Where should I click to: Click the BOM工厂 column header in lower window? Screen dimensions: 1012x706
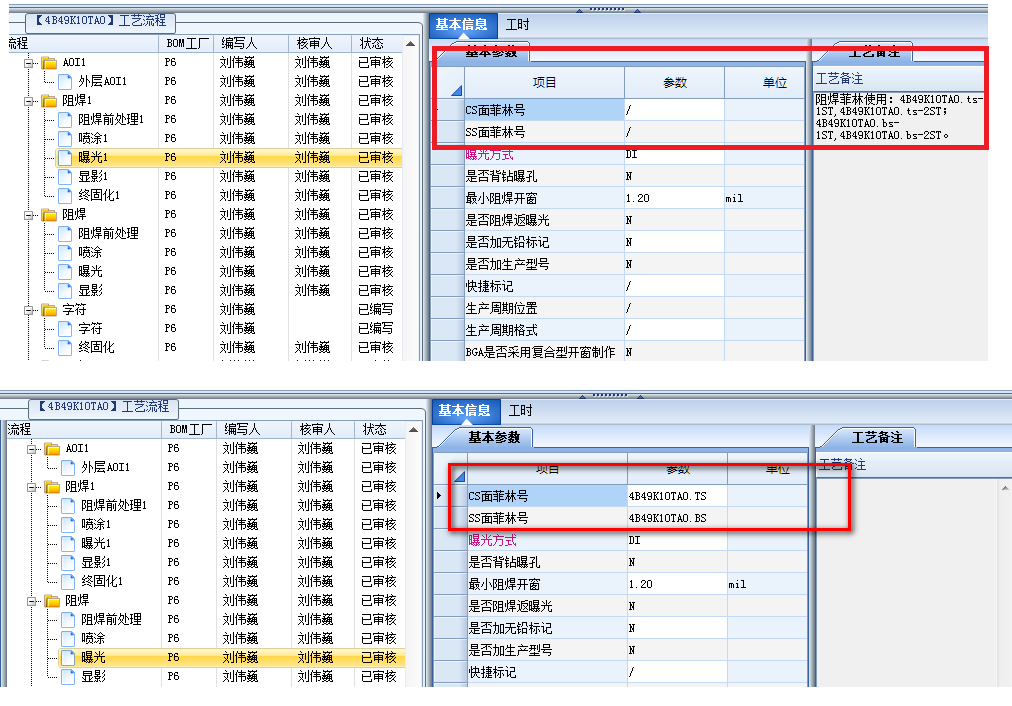tap(191, 429)
